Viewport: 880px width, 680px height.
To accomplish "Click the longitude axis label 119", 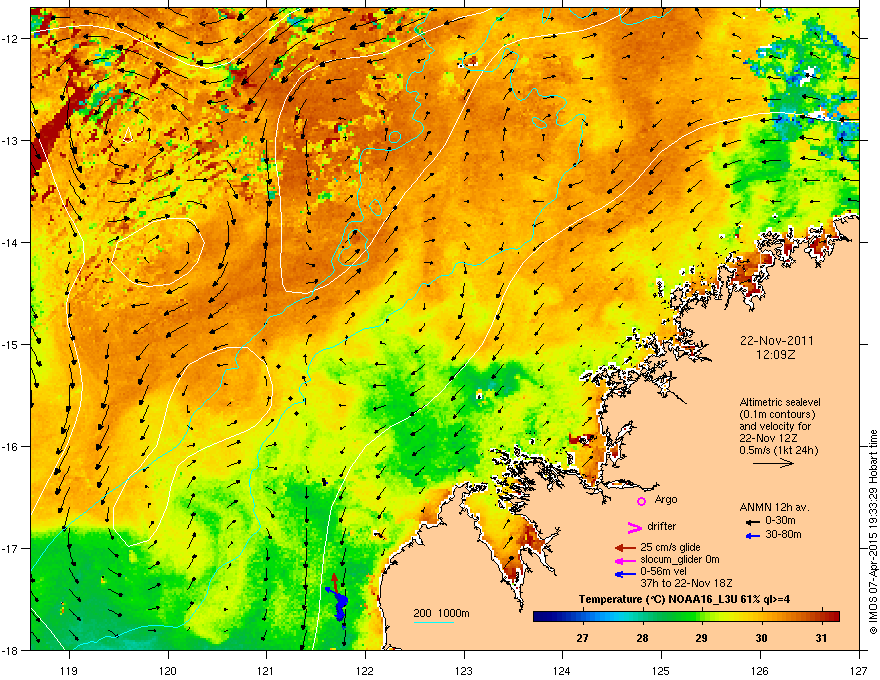I will [x=69, y=670].
